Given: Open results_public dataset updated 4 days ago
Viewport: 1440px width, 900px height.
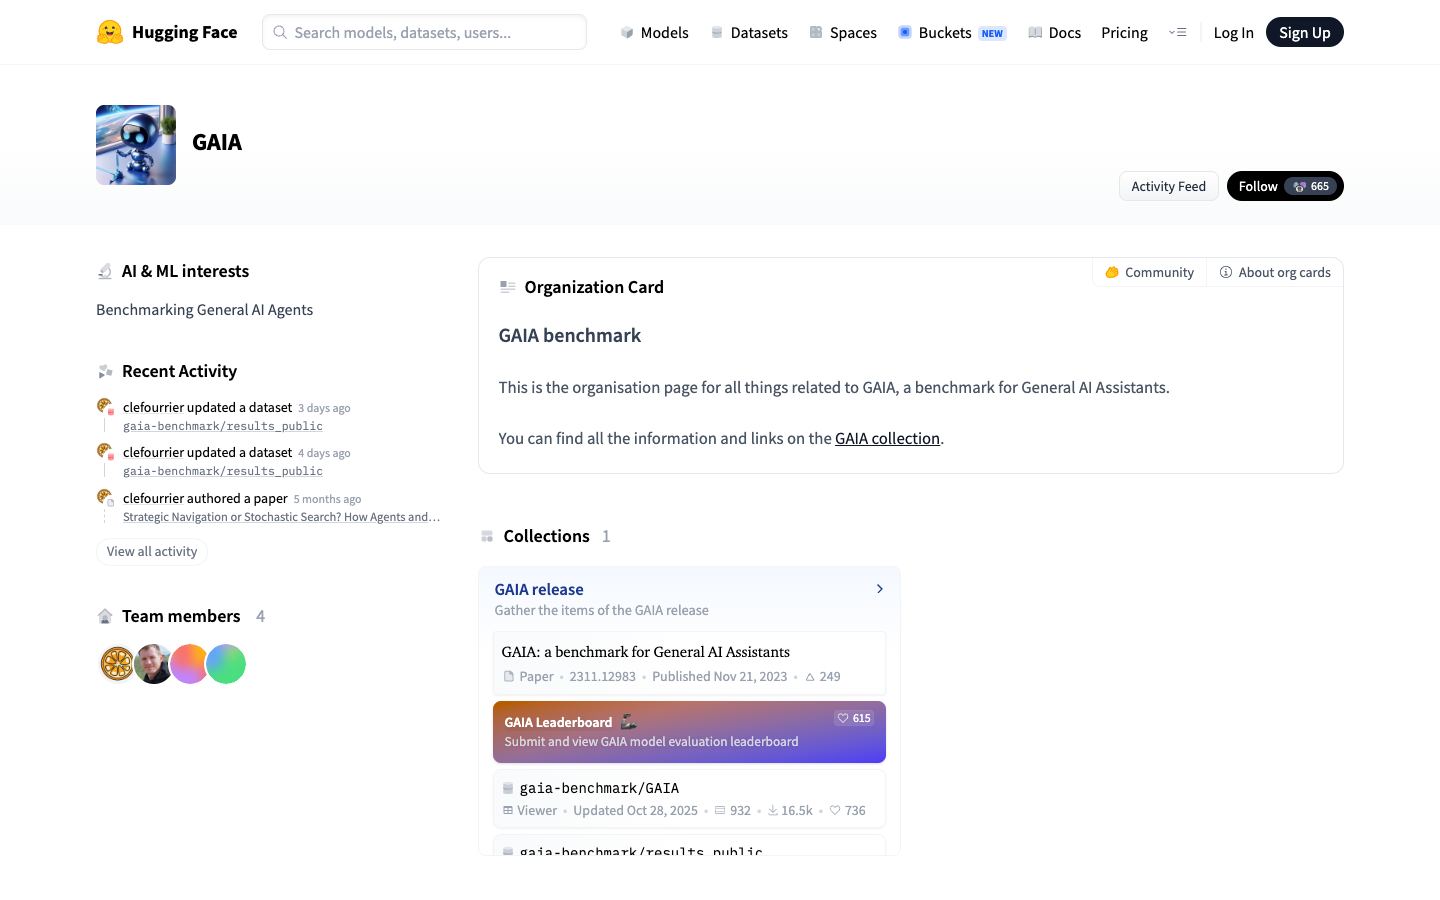Looking at the screenshot, I should click(x=223, y=471).
